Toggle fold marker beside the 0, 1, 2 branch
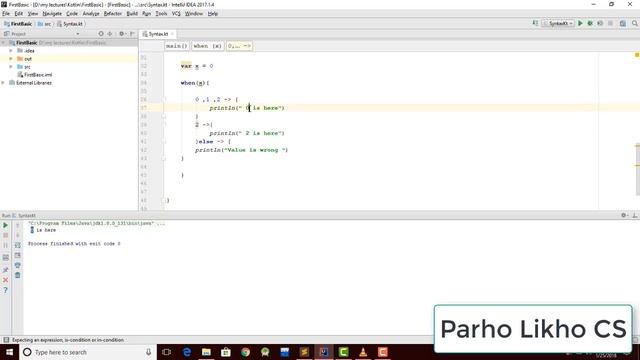 (x=164, y=100)
